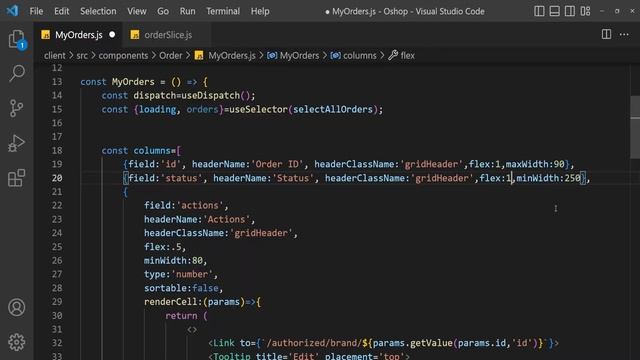Click field:'actions' on line 22
Viewport: 640px width, 360px height.
click(x=184, y=205)
